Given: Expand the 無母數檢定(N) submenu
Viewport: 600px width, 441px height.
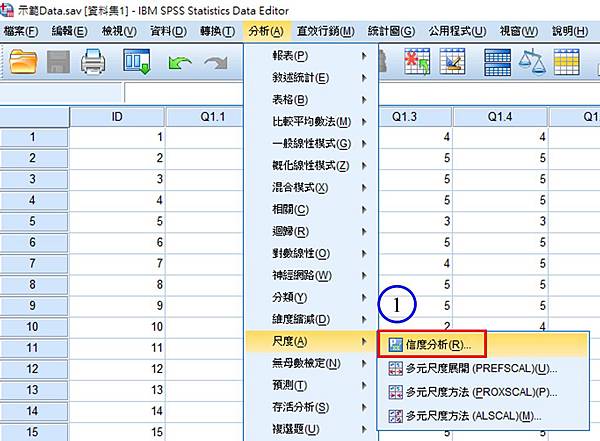Looking at the screenshot, I should pyautogui.click(x=311, y=363).
